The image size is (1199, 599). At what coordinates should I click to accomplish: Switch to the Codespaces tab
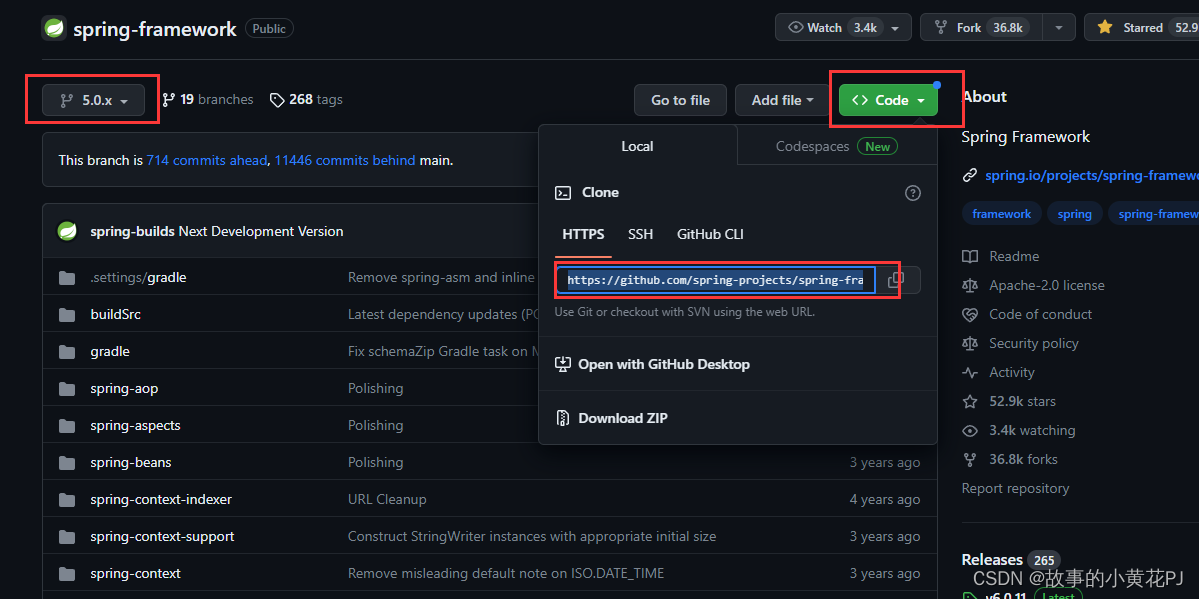click(837, 146)
